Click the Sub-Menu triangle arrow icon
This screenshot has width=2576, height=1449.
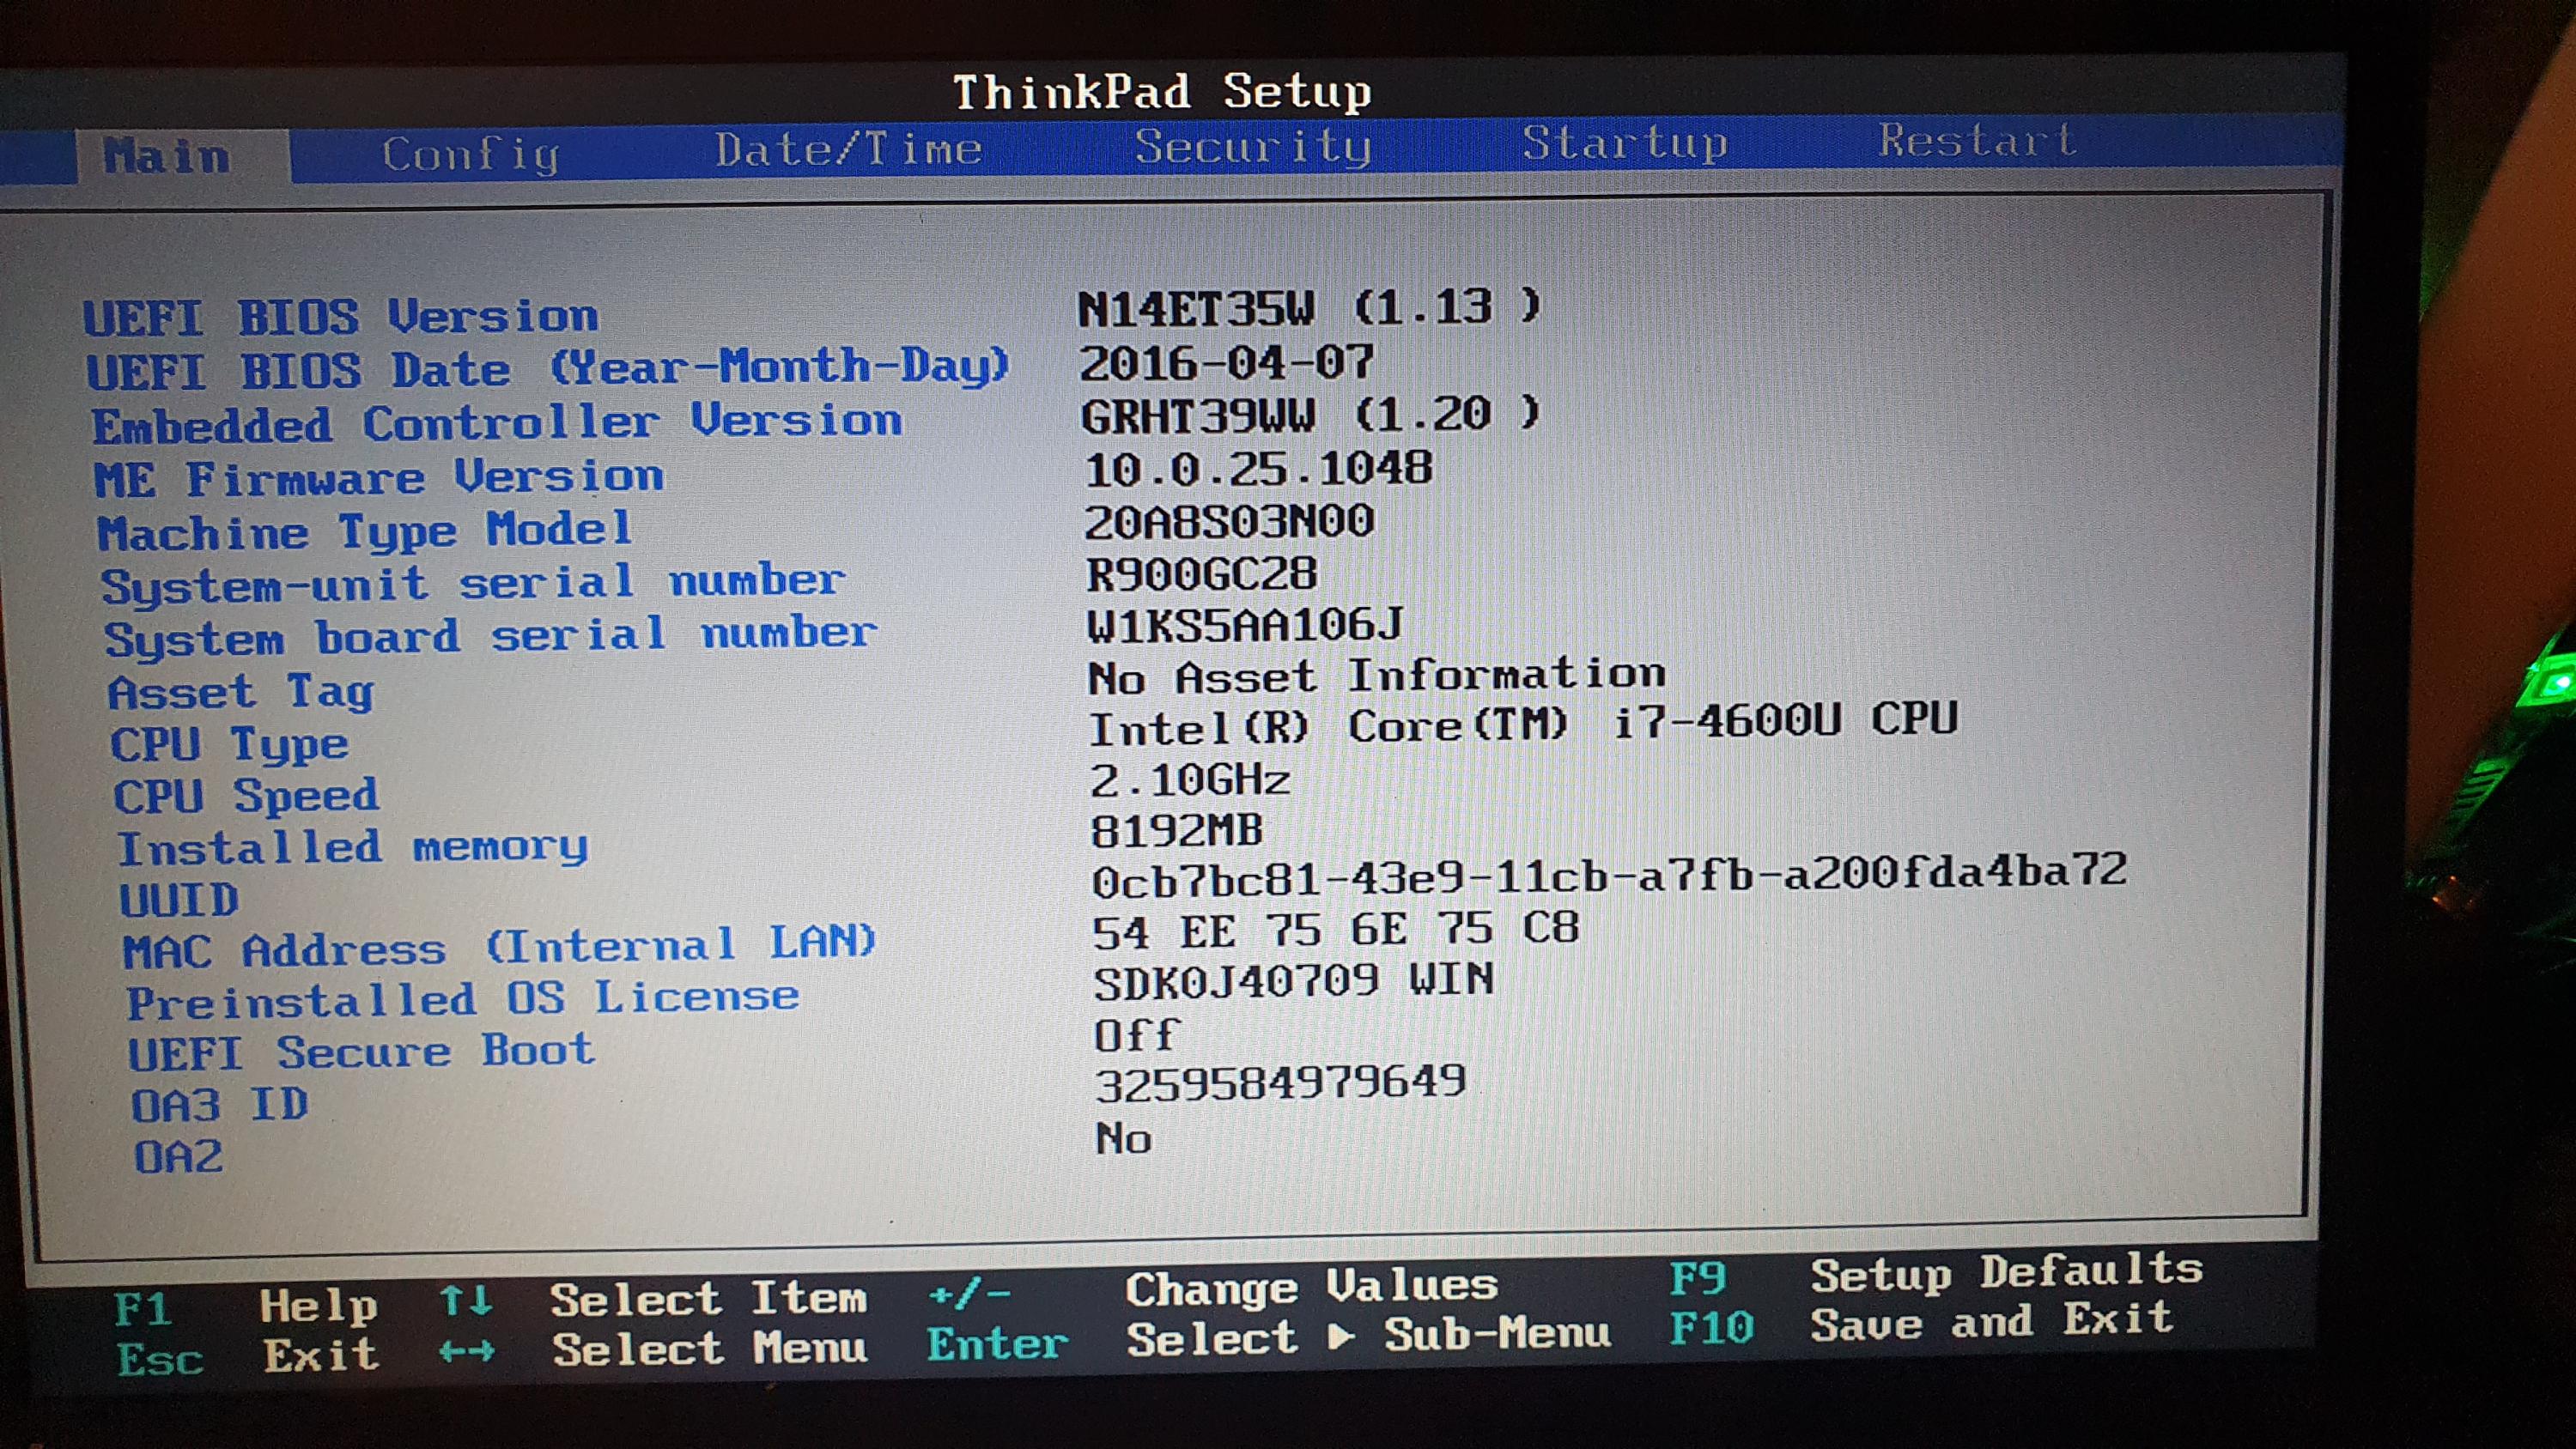coord(1342,1336)
